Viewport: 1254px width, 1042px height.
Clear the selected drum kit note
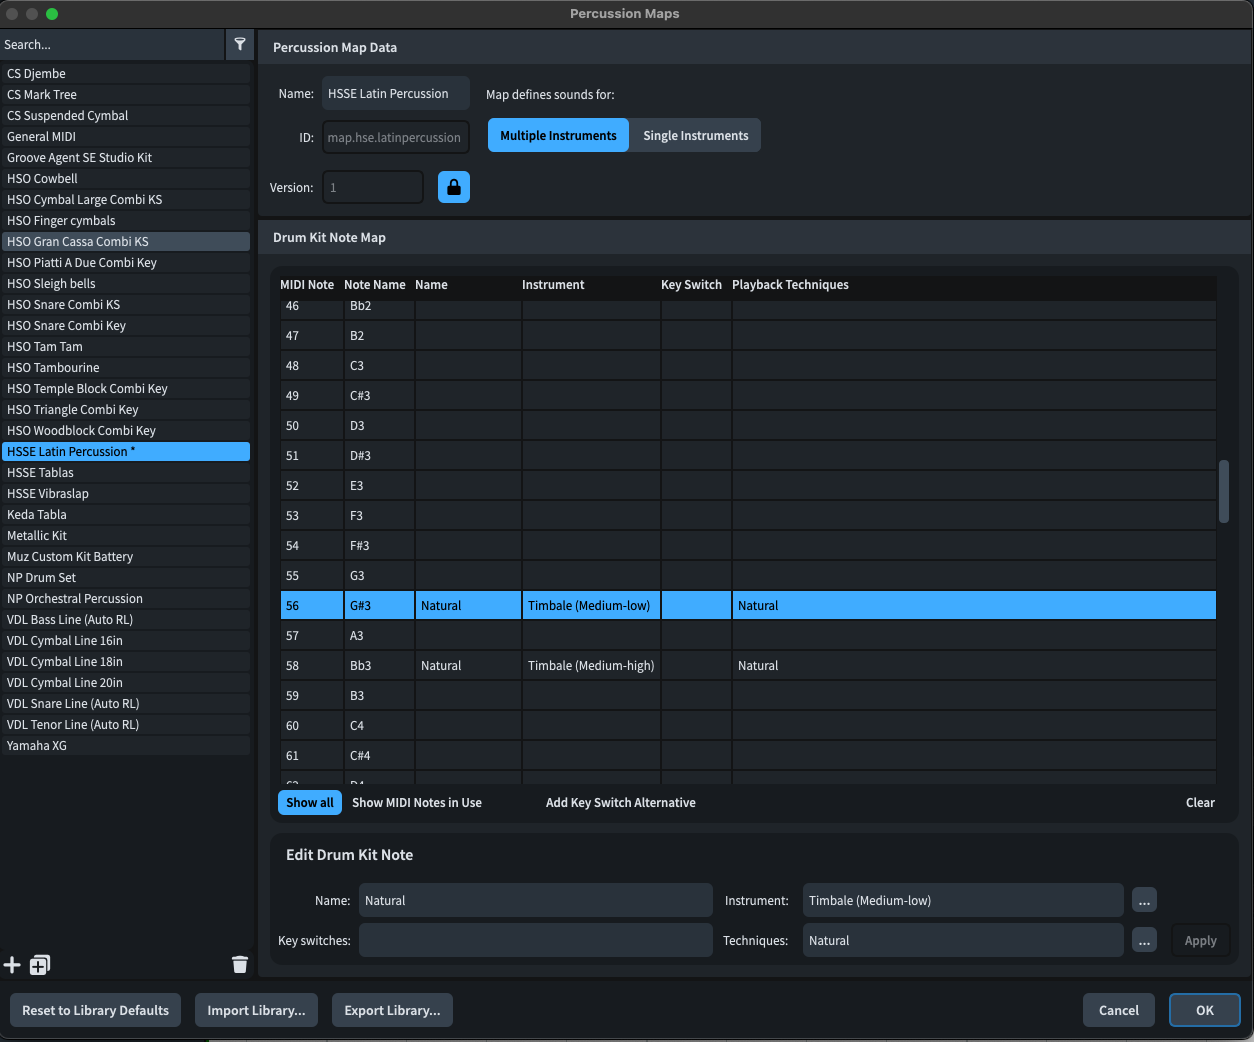[1200, 802]
